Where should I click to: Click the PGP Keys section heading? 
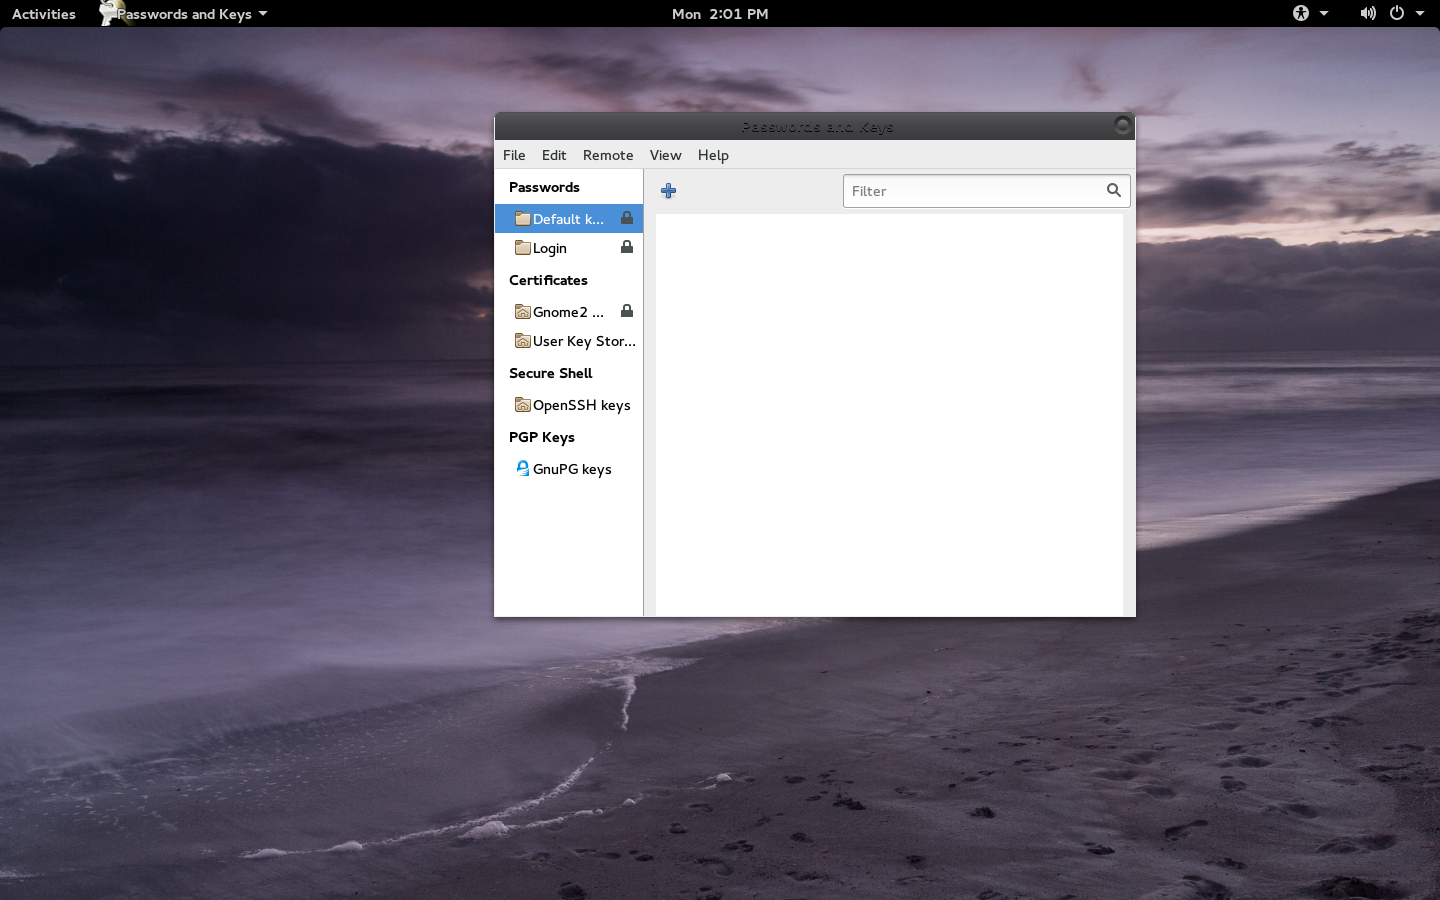coord(542,437)
